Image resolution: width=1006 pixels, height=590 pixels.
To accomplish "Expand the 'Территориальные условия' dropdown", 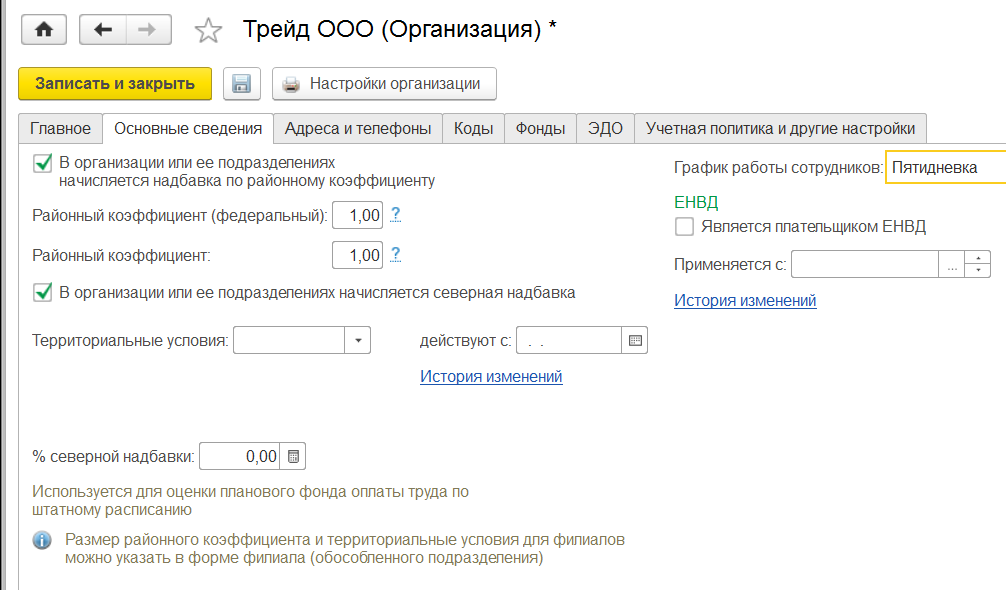I will pyautogui.click(x=358, y=341).
